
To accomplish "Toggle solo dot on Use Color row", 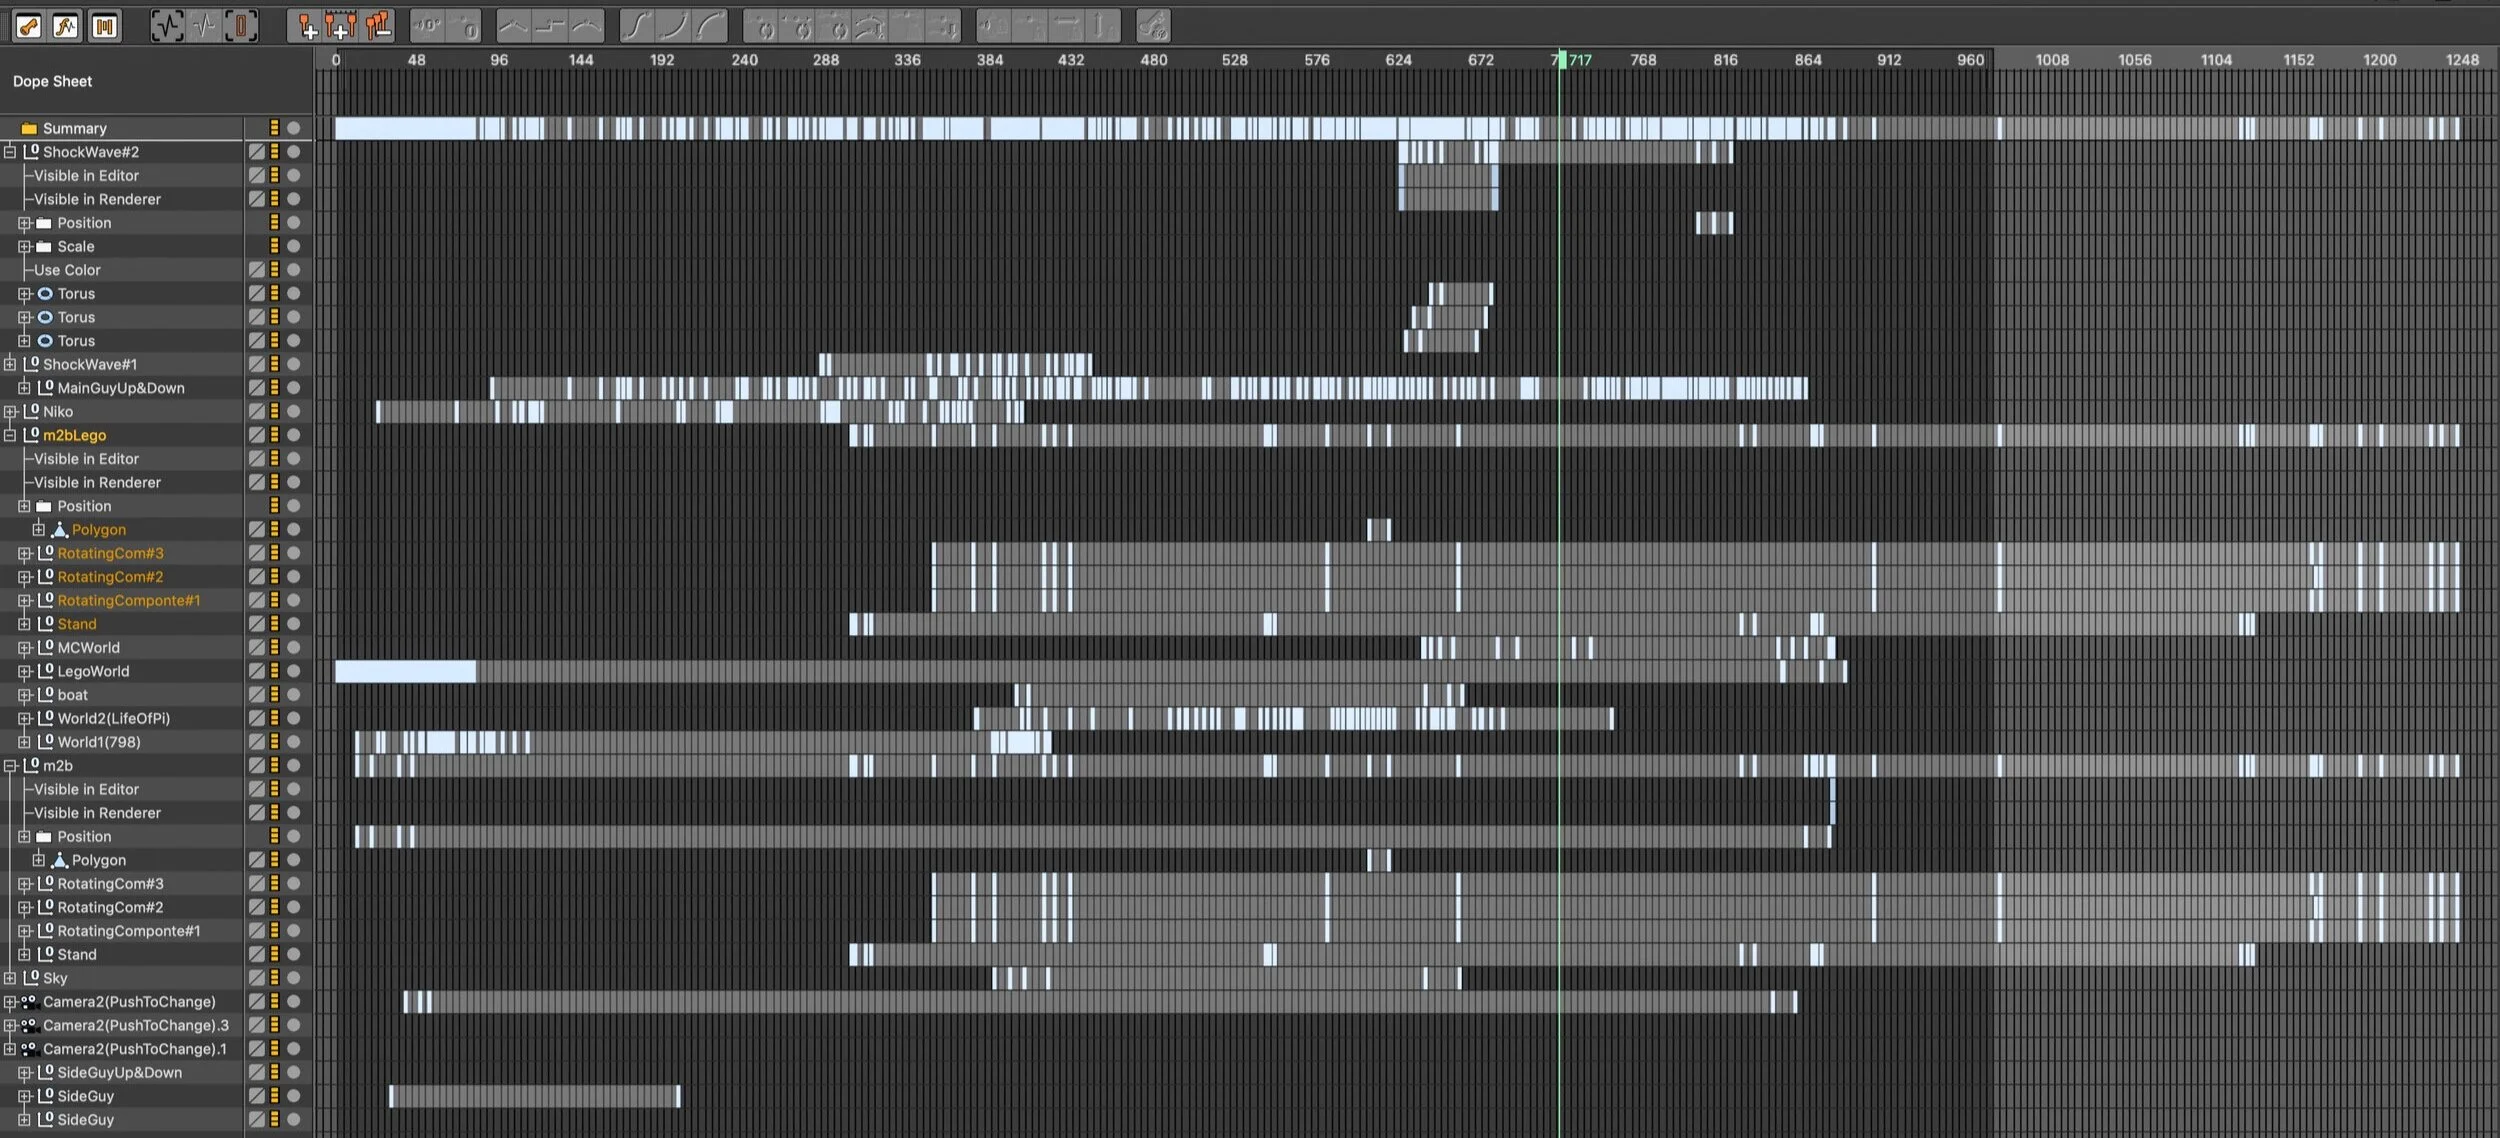I will [x=294, y=270].
